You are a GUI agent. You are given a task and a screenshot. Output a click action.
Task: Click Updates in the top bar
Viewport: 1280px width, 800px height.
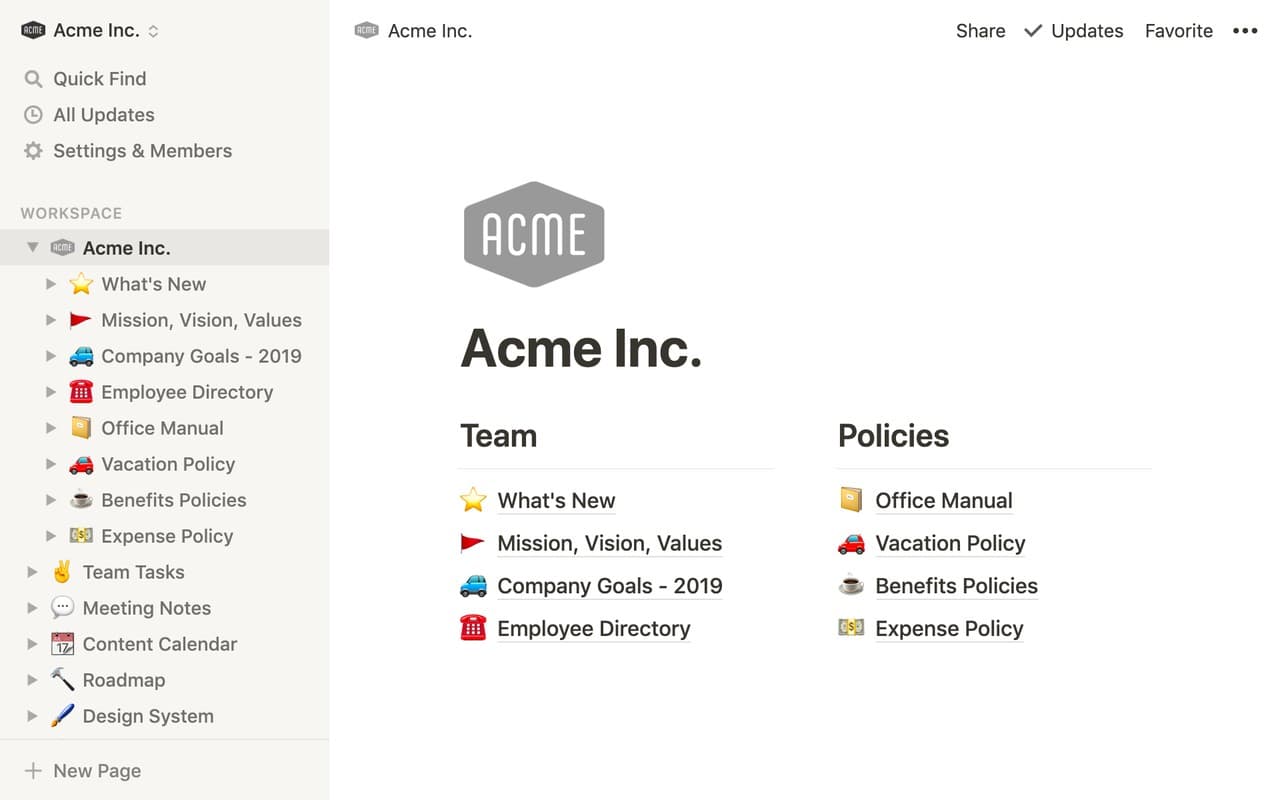click(x=1086, y=30)
